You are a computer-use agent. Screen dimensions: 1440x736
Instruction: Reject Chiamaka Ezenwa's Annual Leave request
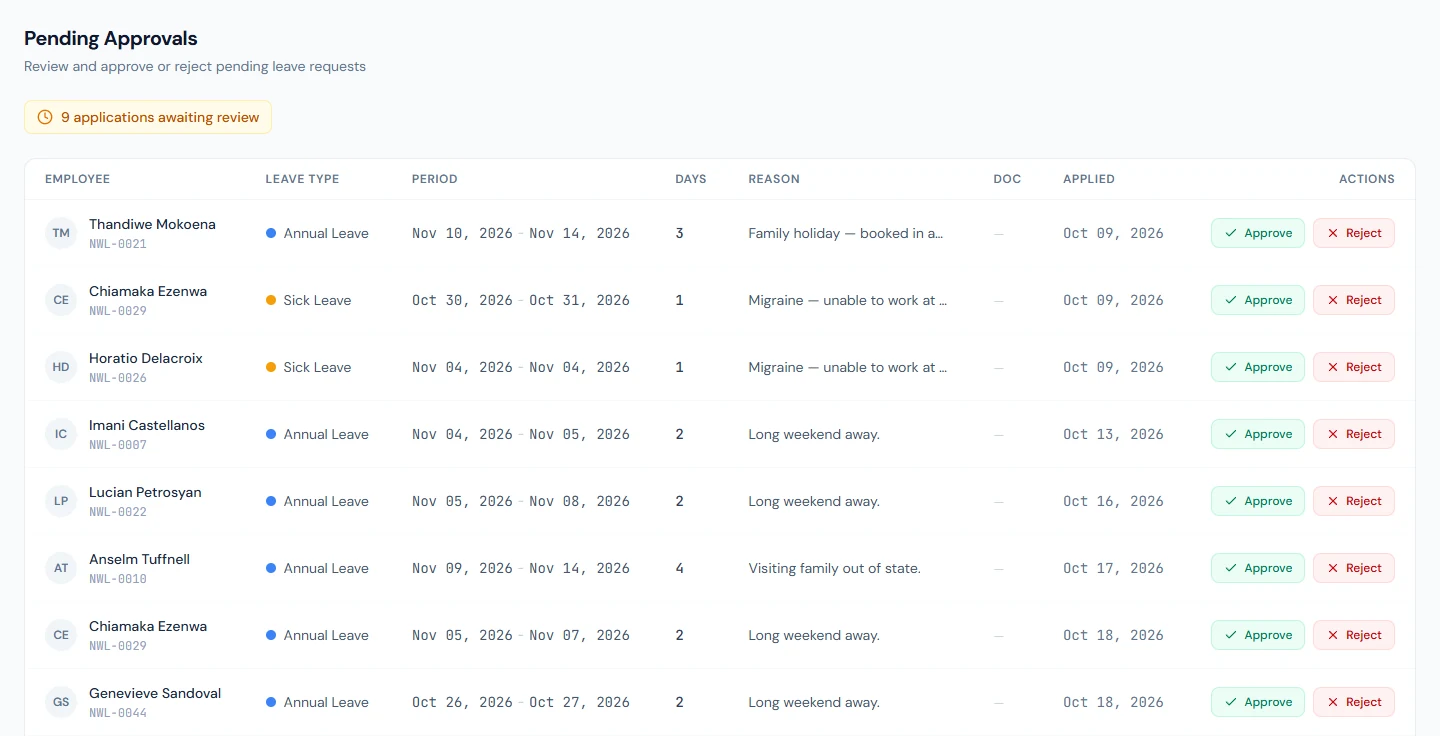1354,635
